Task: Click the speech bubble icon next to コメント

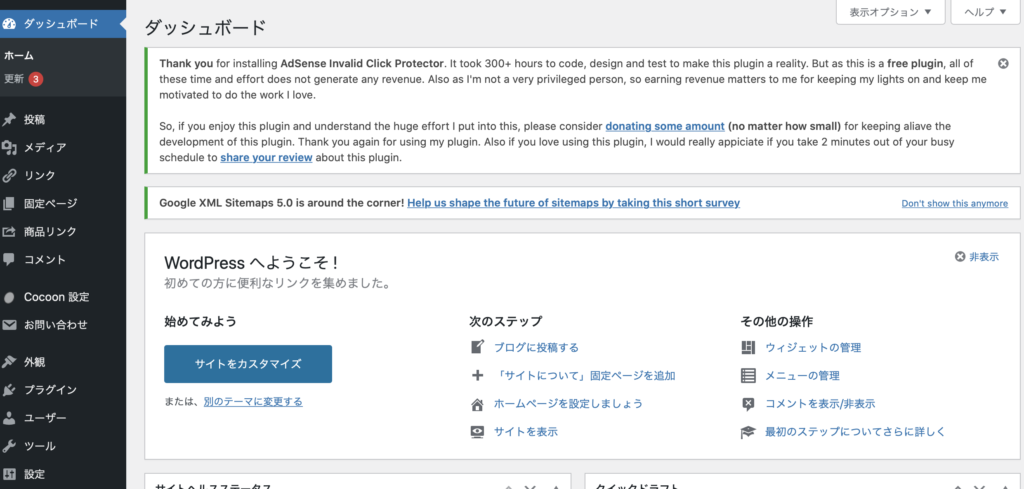Action: tap(8, 259)
